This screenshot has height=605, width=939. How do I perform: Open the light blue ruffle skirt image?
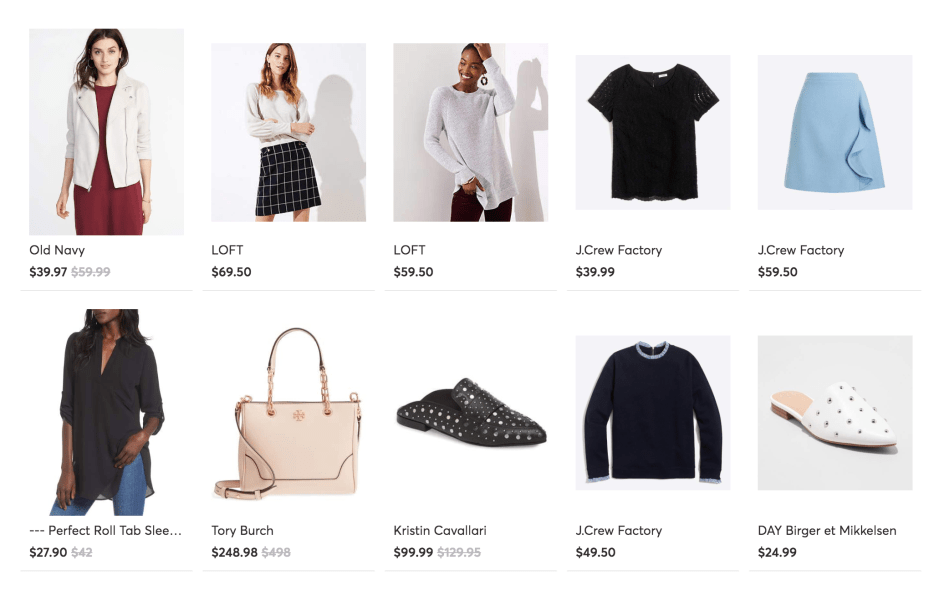(x=834, y=132)
